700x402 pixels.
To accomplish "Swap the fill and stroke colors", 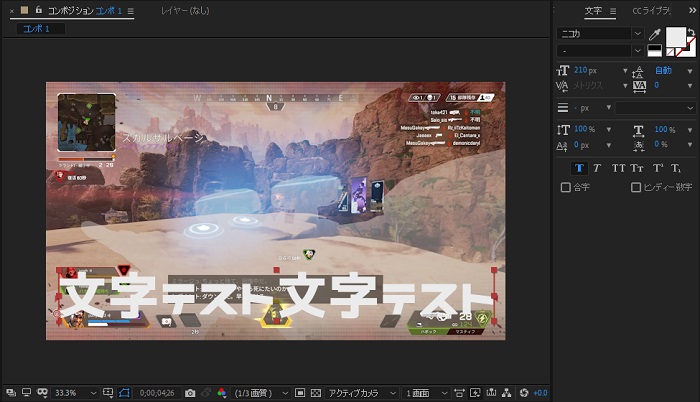I will click(x=692, y=32).
